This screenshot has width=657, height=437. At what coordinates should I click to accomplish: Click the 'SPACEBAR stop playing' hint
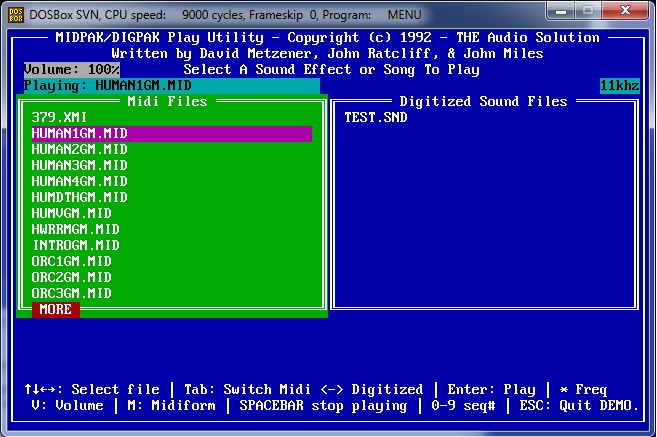[x=323, y=406]
